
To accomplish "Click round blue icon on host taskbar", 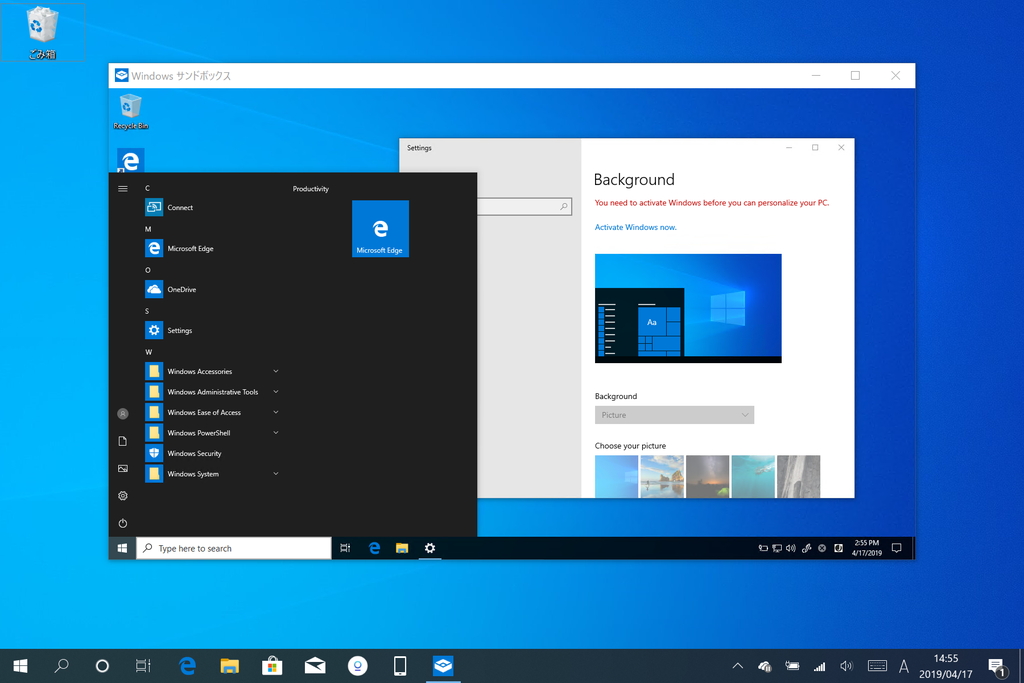I will click(357, 666).
